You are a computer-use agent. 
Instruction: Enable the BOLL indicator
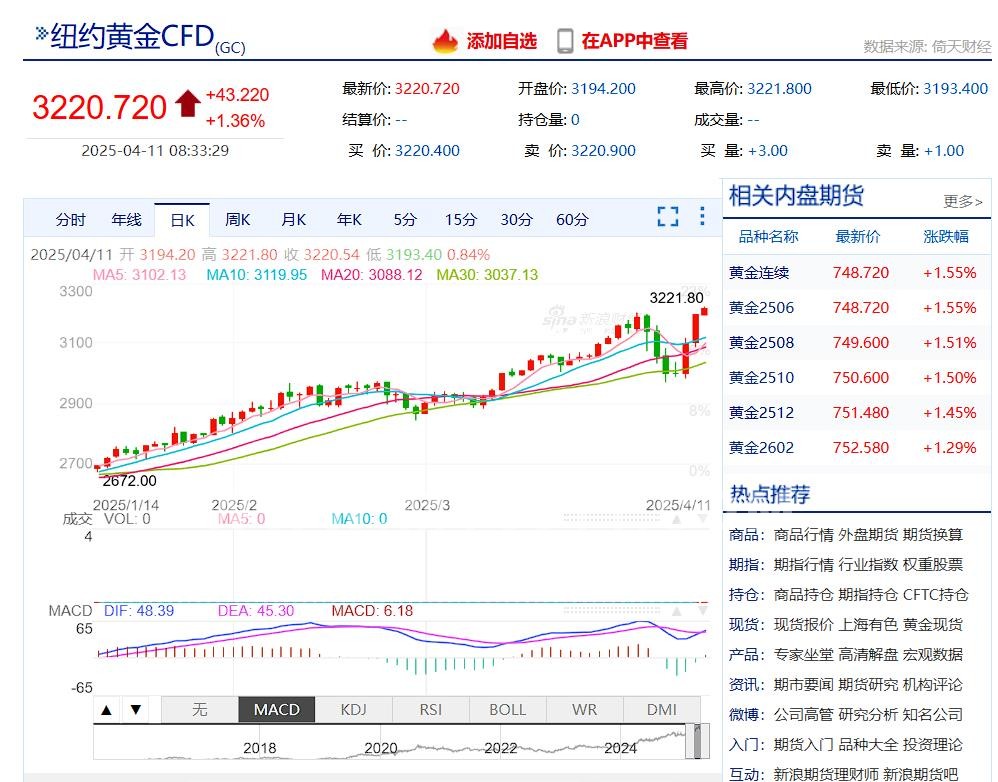point(507,709)
